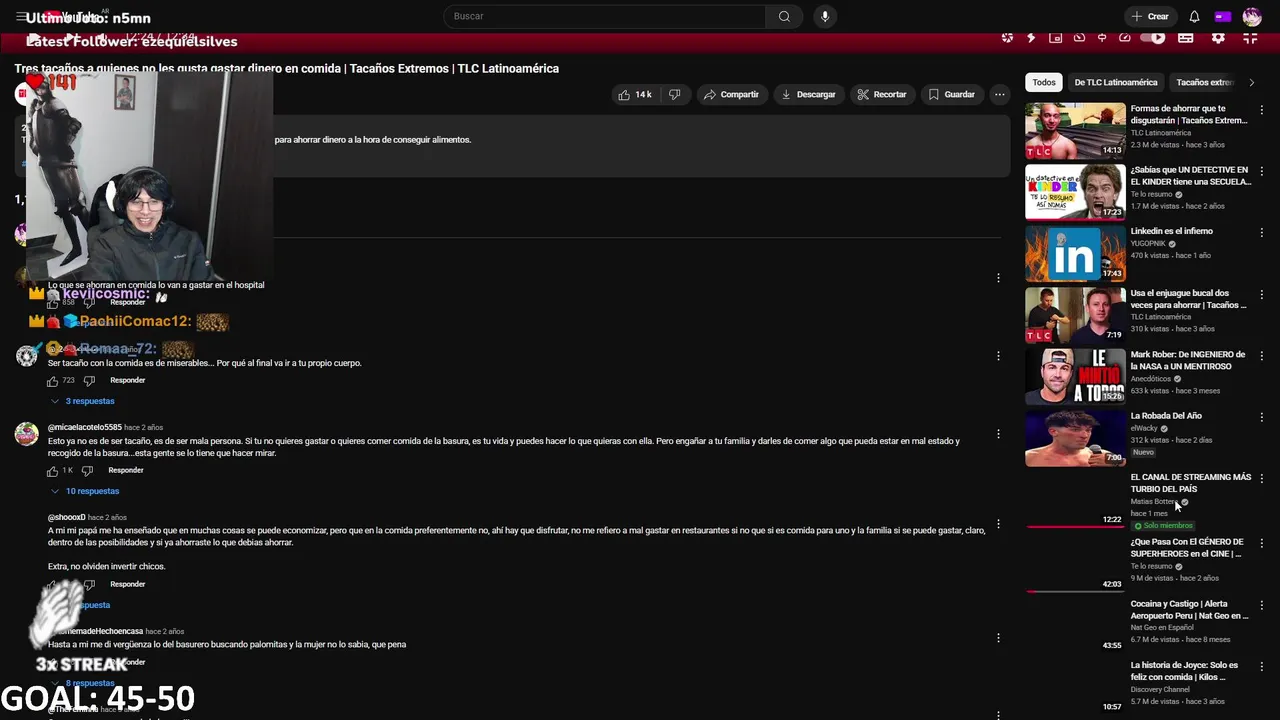Open YUGOPNIK channel link
The image size is (1280, 720).
[1148, 243]
